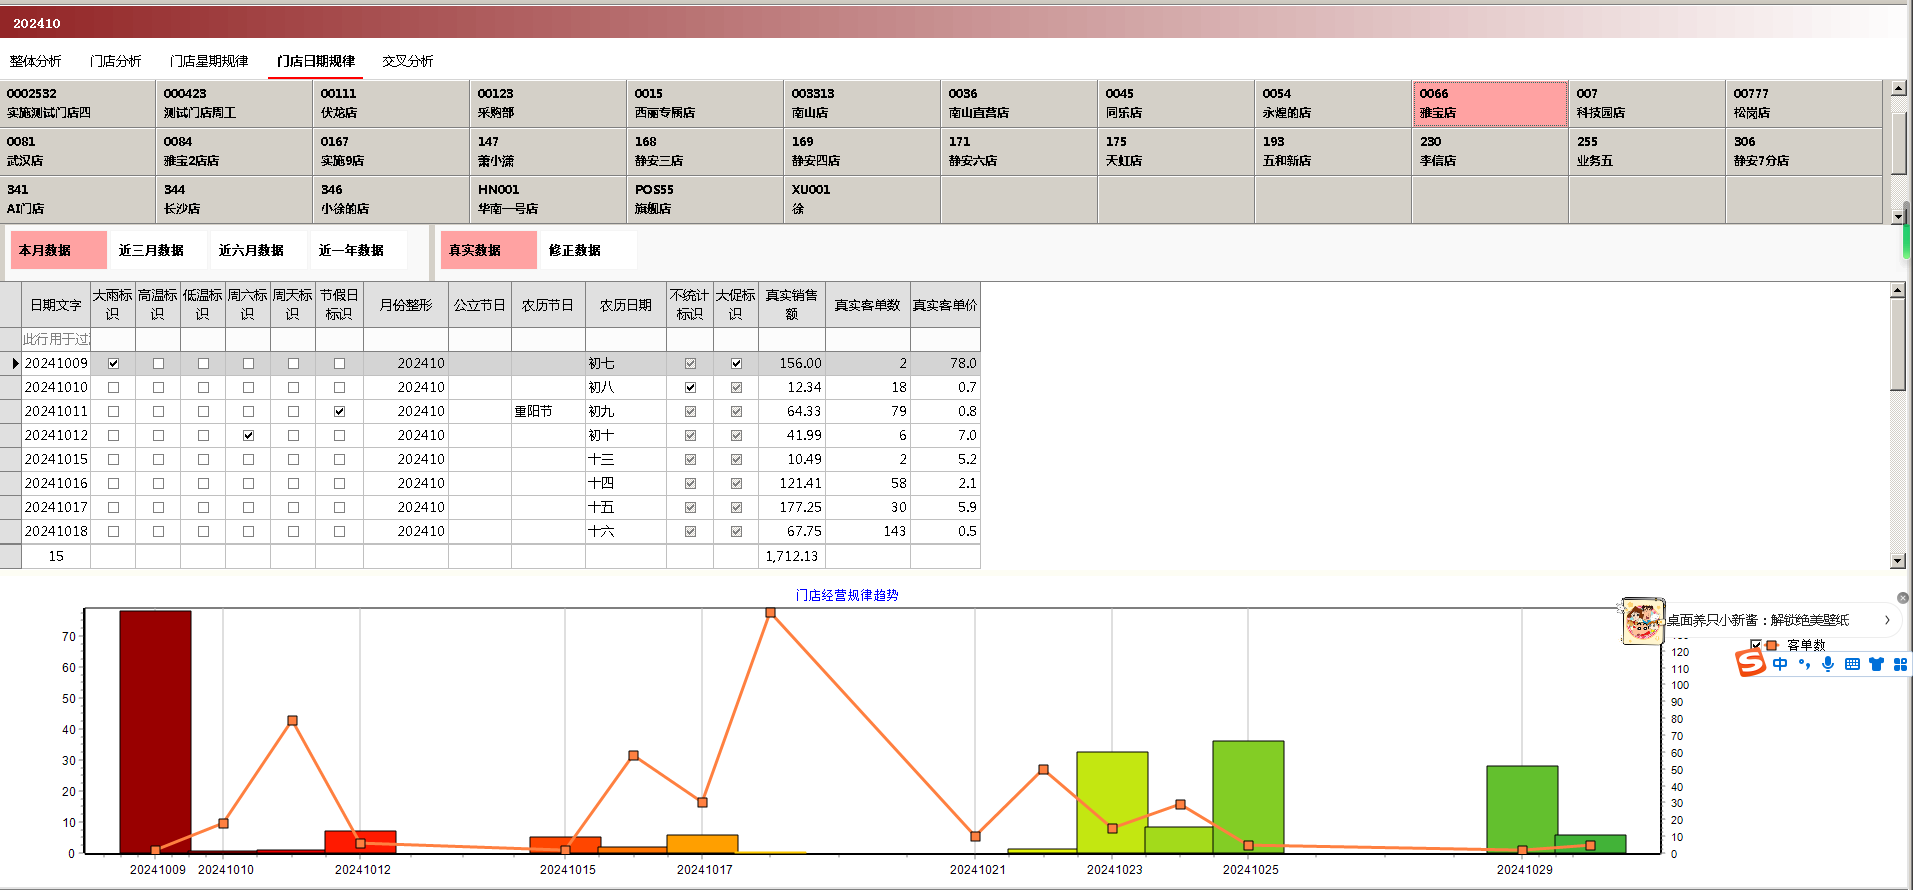Image resolution: width=1913 pixels, height=890 pixels.
Task: Close the wallpaper promotion popup
Action: pyautogui.click(x=1903, y=598)
